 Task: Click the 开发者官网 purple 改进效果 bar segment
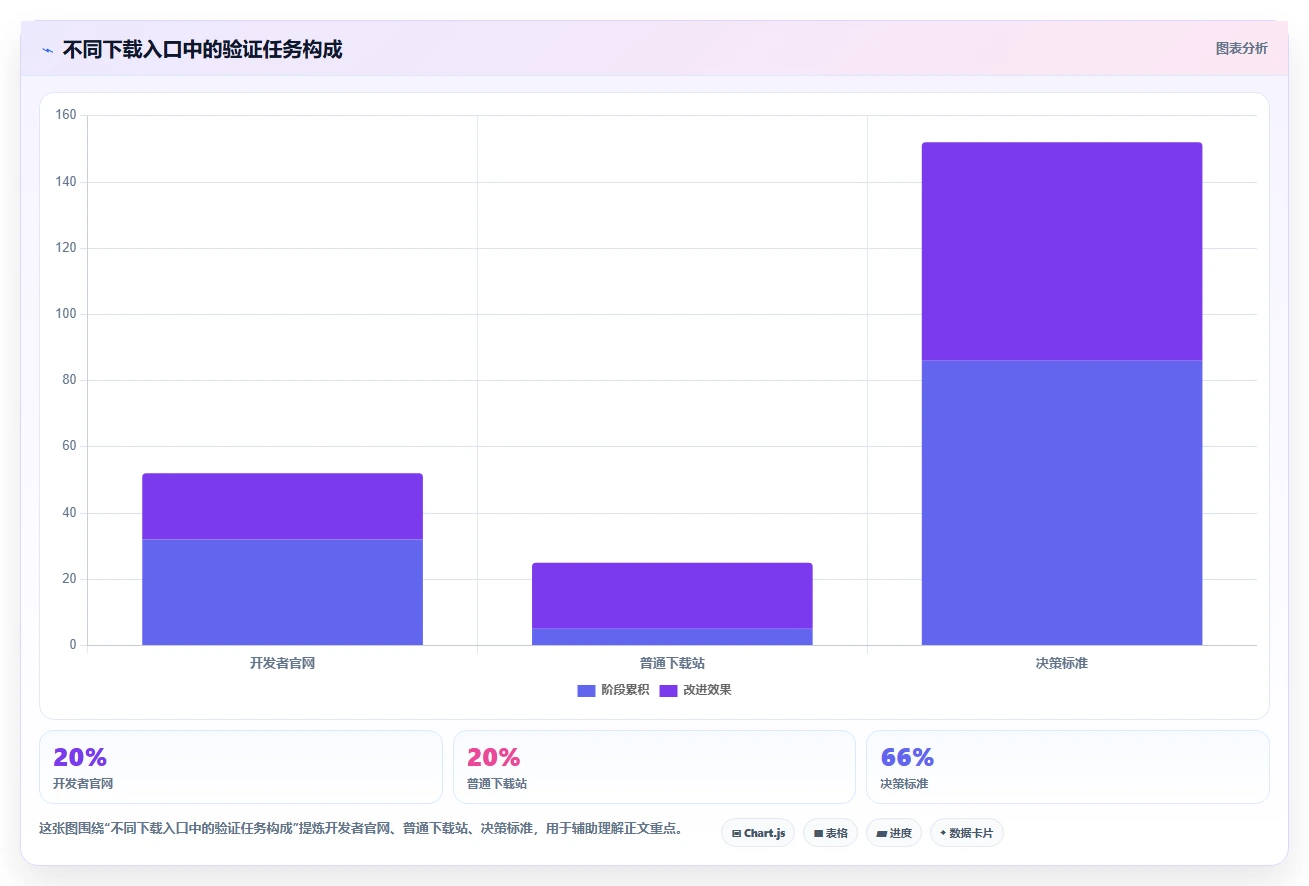click(282, 506)
